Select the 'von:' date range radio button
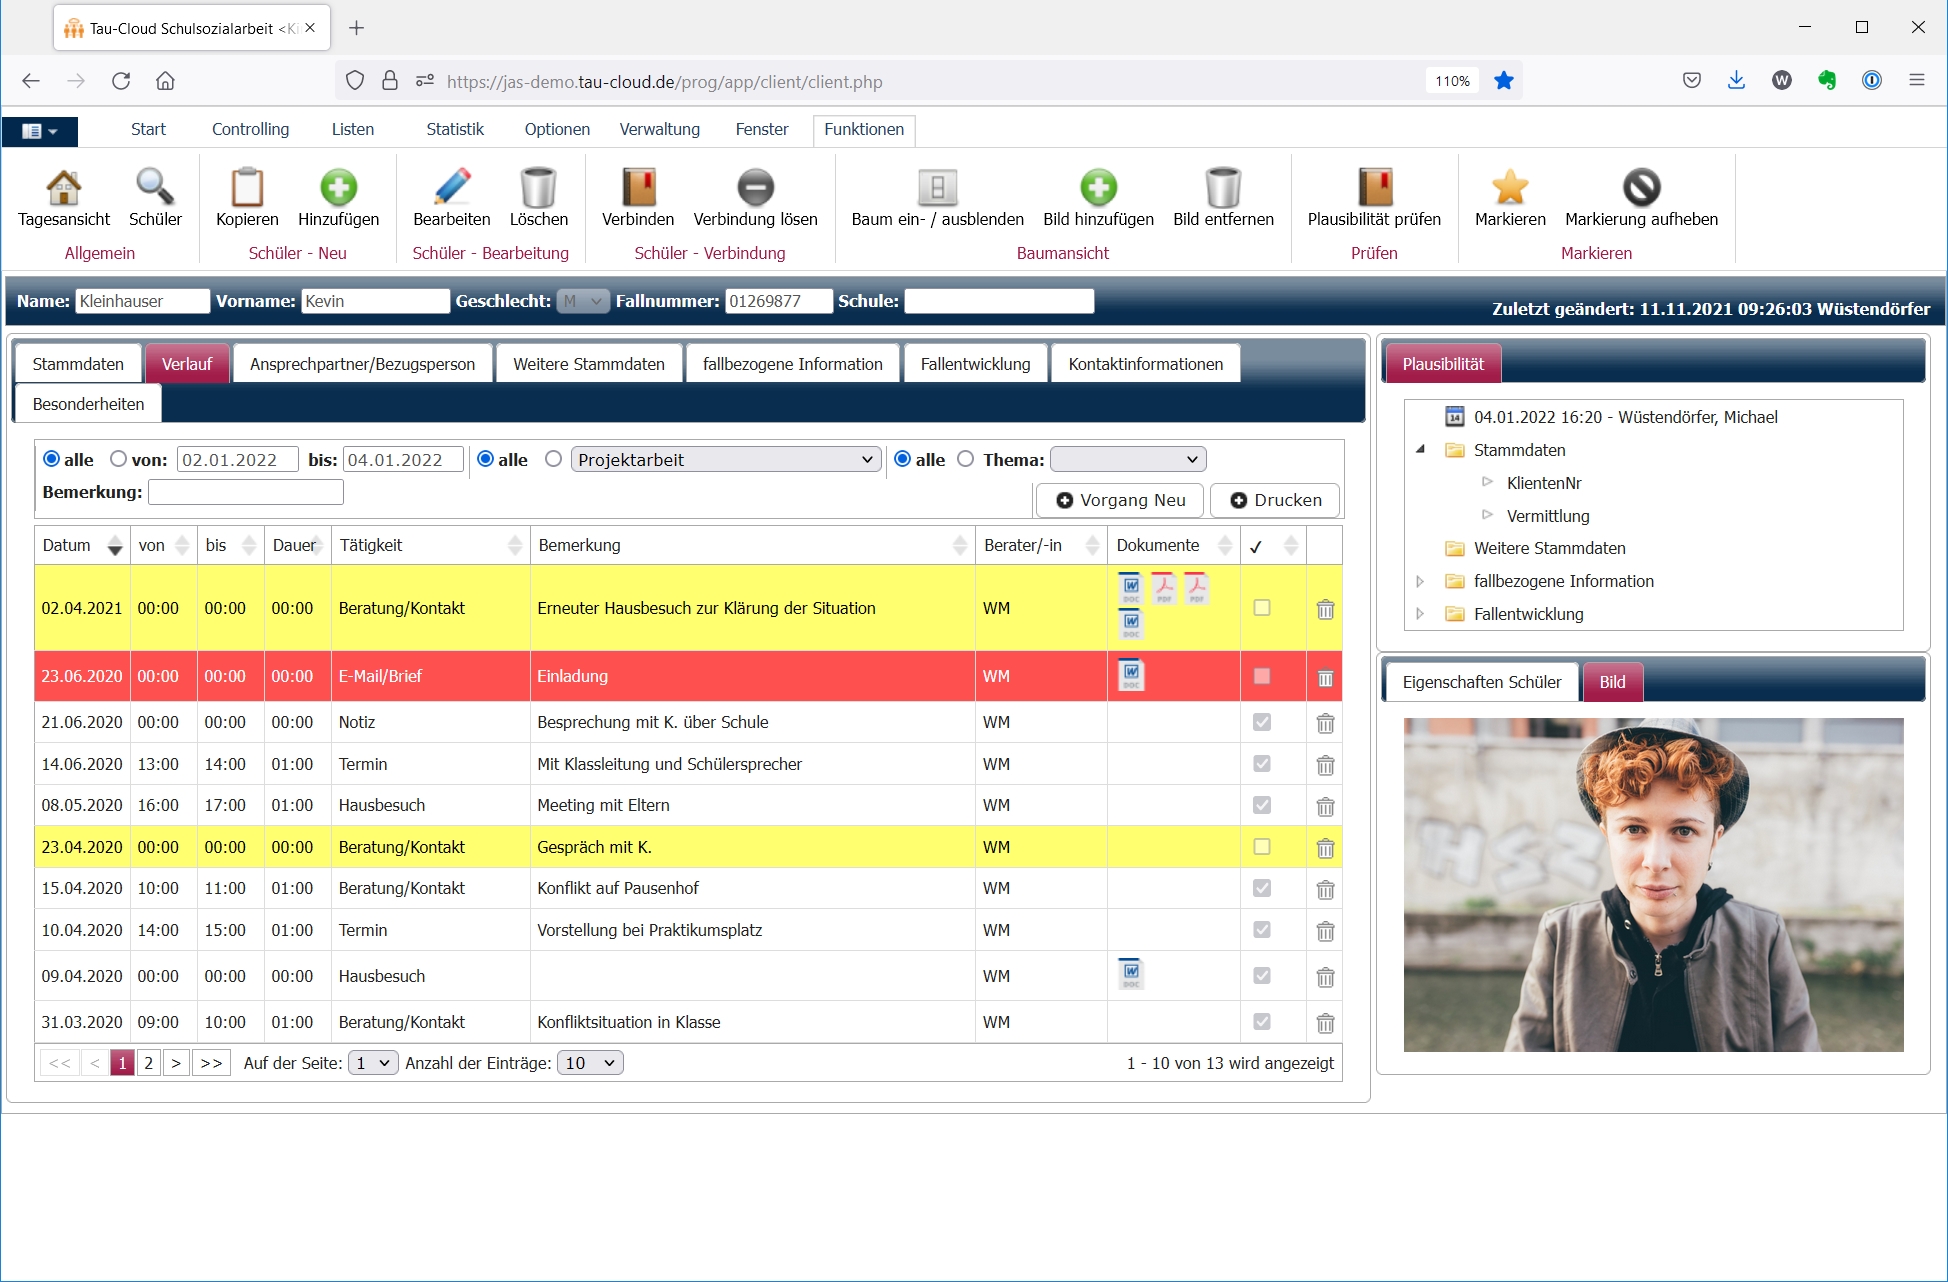 119,459
